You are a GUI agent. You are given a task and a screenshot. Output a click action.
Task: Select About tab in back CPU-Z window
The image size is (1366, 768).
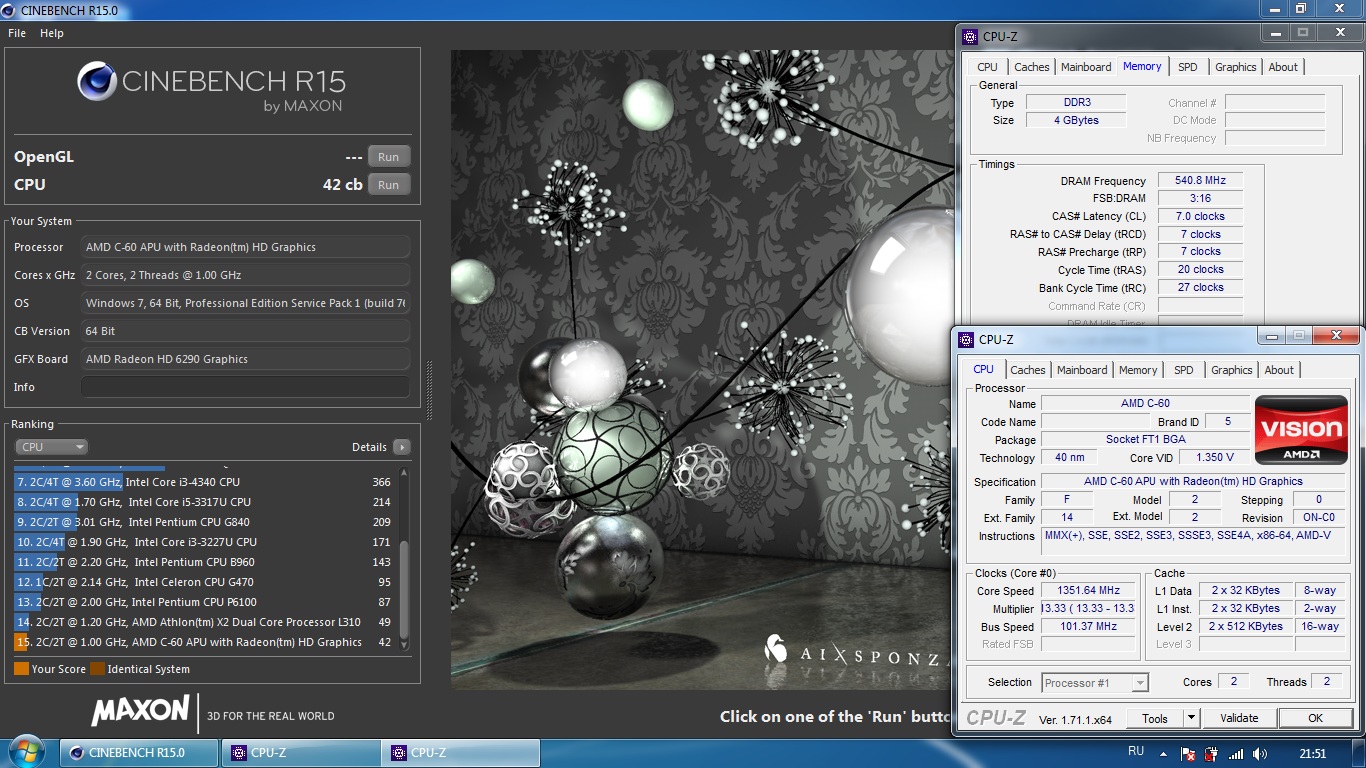point(1283,67)
